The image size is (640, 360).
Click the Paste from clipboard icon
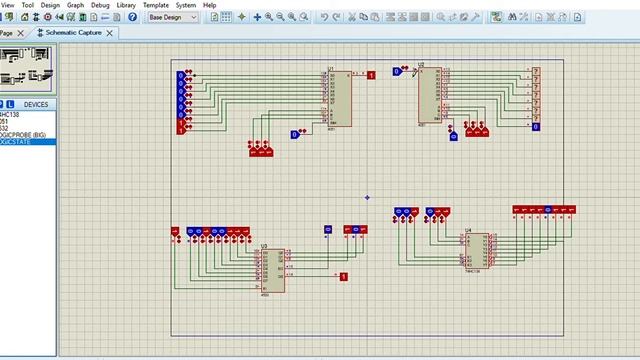(x=375, y=17)
